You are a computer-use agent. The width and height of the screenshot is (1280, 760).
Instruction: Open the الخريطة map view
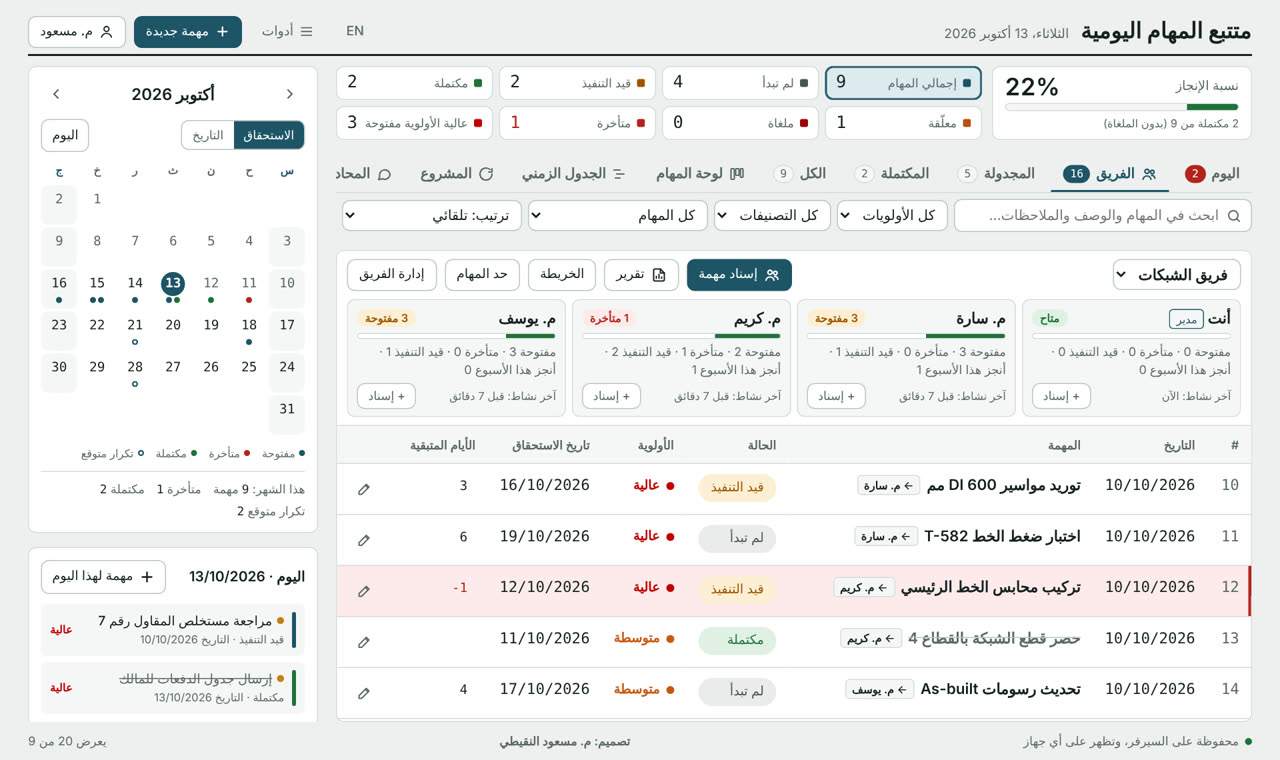(562, 275)
